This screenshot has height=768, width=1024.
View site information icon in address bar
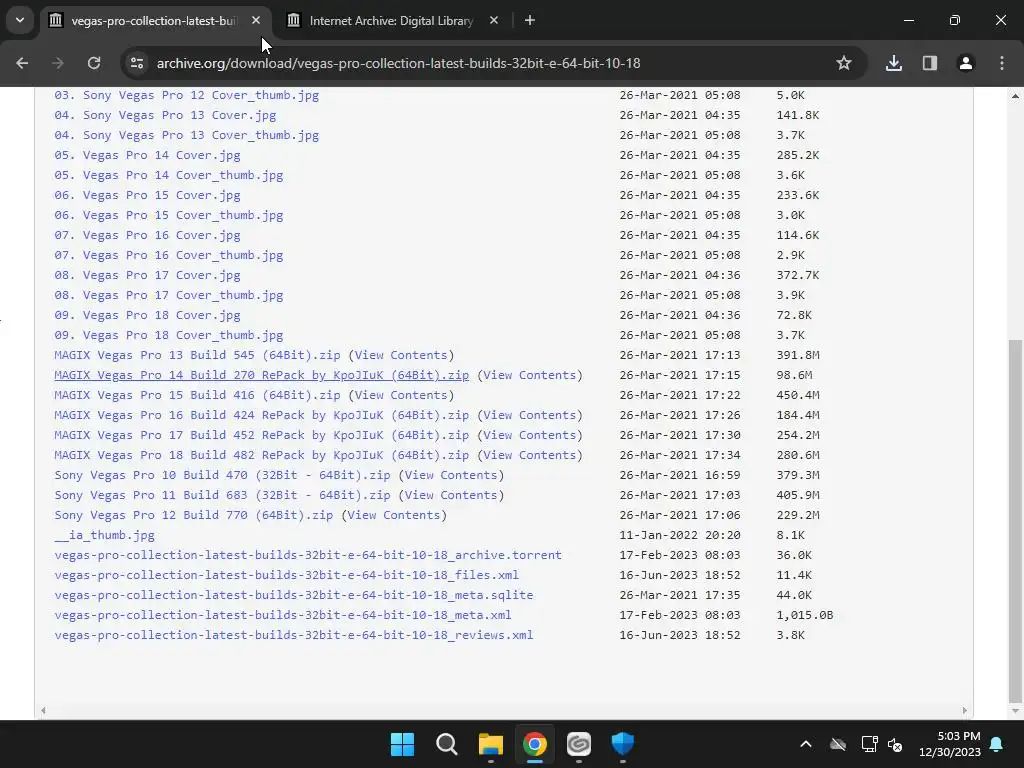136,63
